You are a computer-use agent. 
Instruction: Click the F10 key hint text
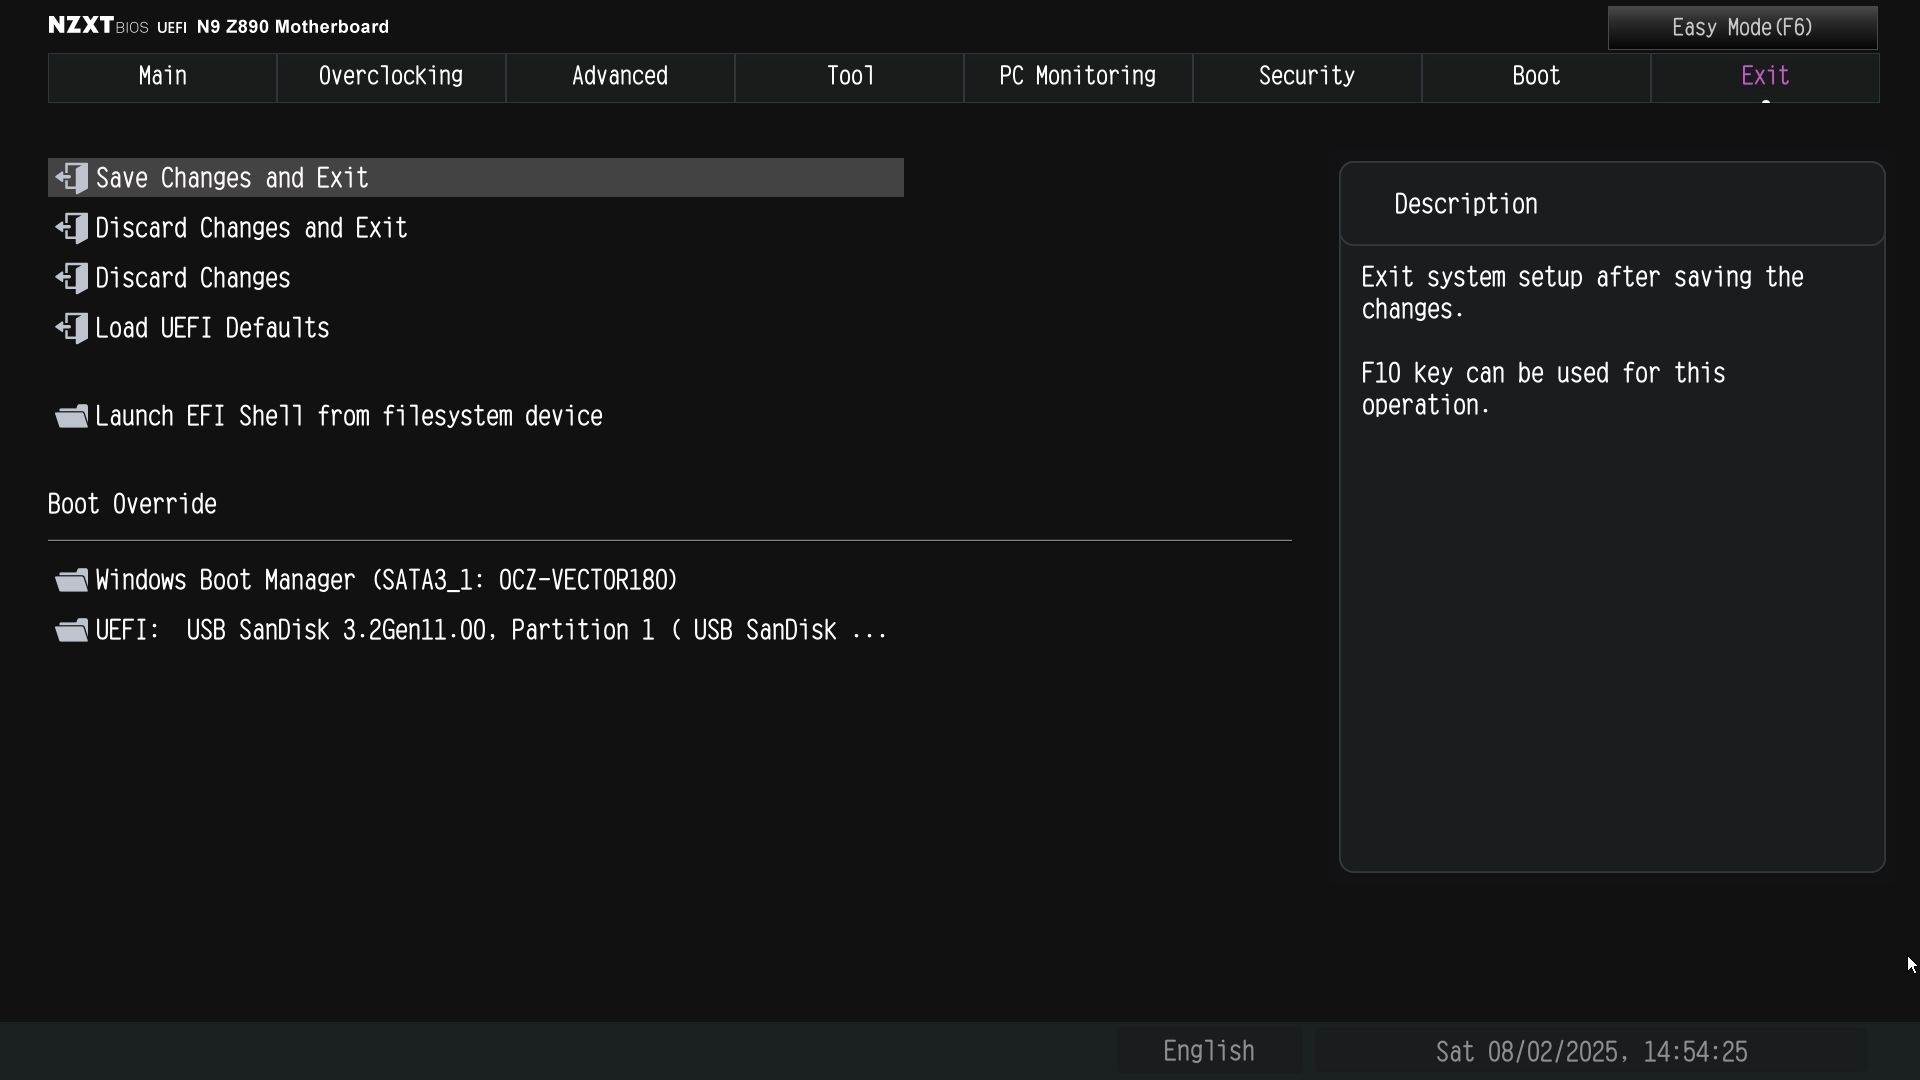pyautogui.click(x=1543, y=389)
